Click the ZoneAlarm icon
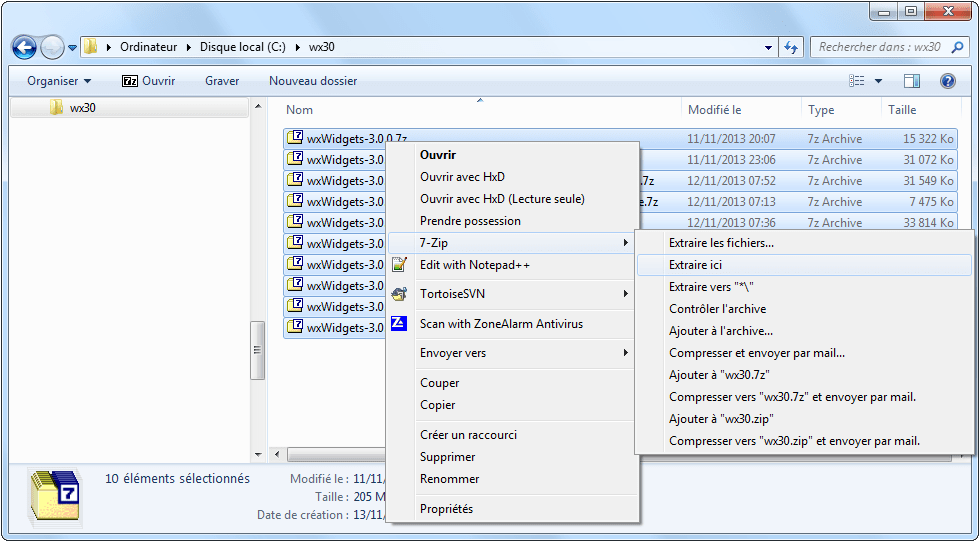Screen dimensions: 980x542 (x=399, y=323)
